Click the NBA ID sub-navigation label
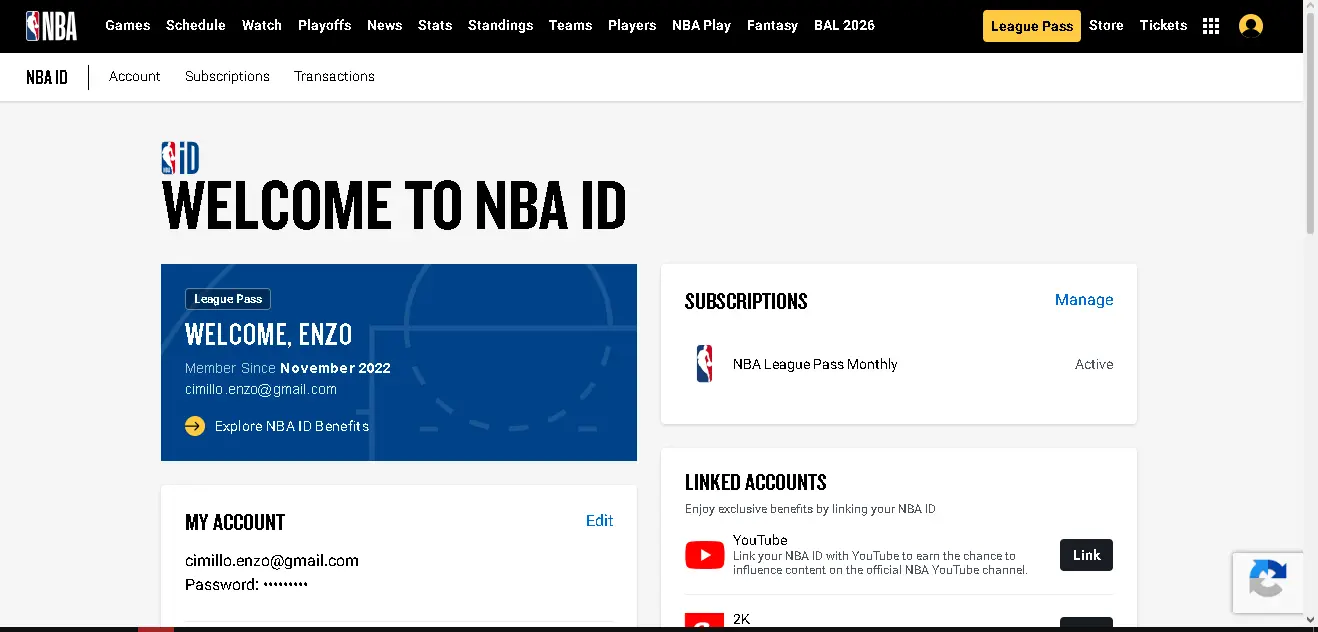Screen dimensions: 1318x632 [47, 77]
